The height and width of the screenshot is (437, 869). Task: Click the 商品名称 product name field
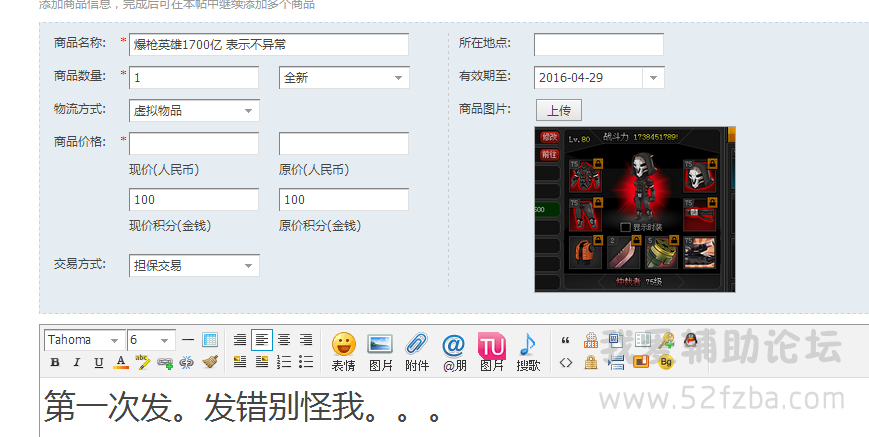[269, 44]
